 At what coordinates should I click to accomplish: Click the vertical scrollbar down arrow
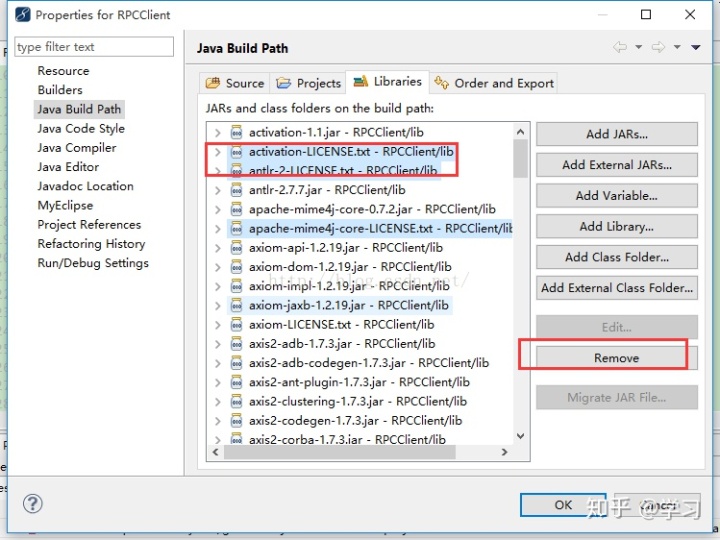point(520,436)
